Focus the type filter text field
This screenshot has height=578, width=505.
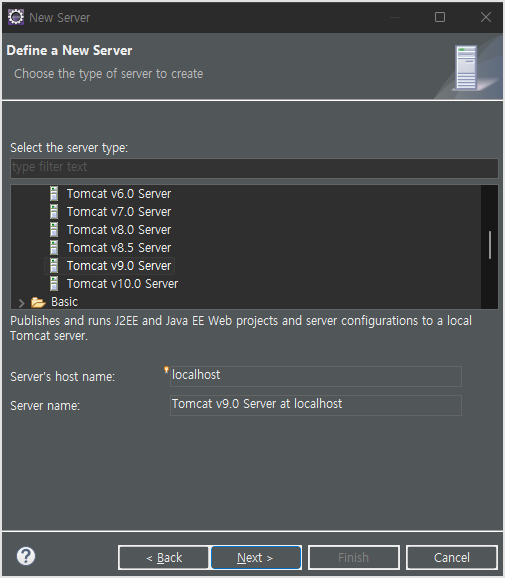pos(254,168)
